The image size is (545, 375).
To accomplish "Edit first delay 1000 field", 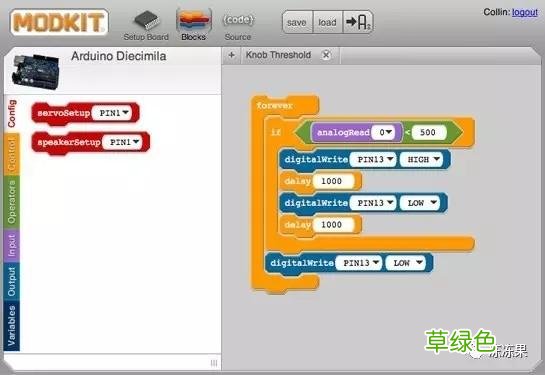I will tap(334, 181).
